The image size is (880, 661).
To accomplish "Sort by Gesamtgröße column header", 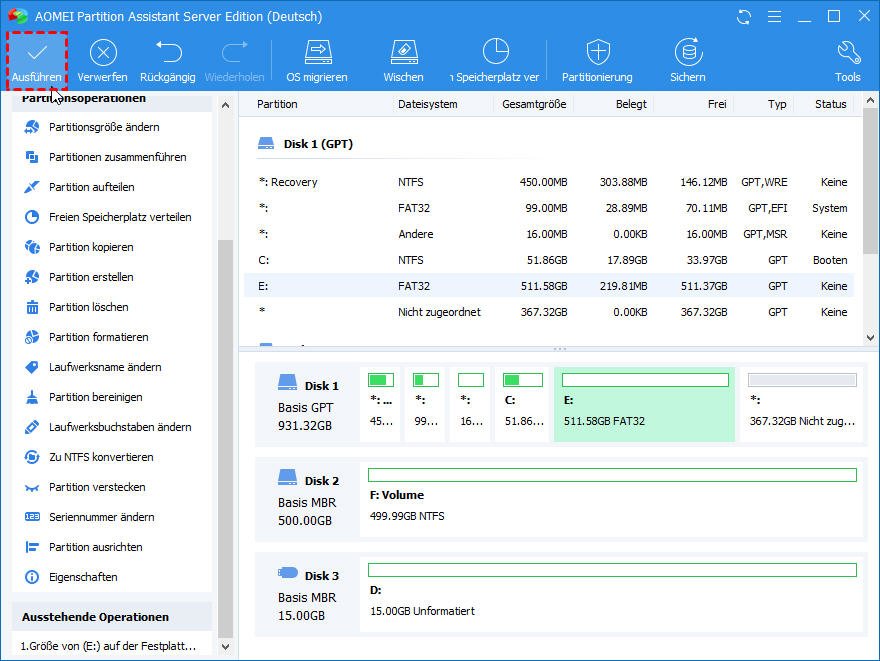I will tap(534, 104).
